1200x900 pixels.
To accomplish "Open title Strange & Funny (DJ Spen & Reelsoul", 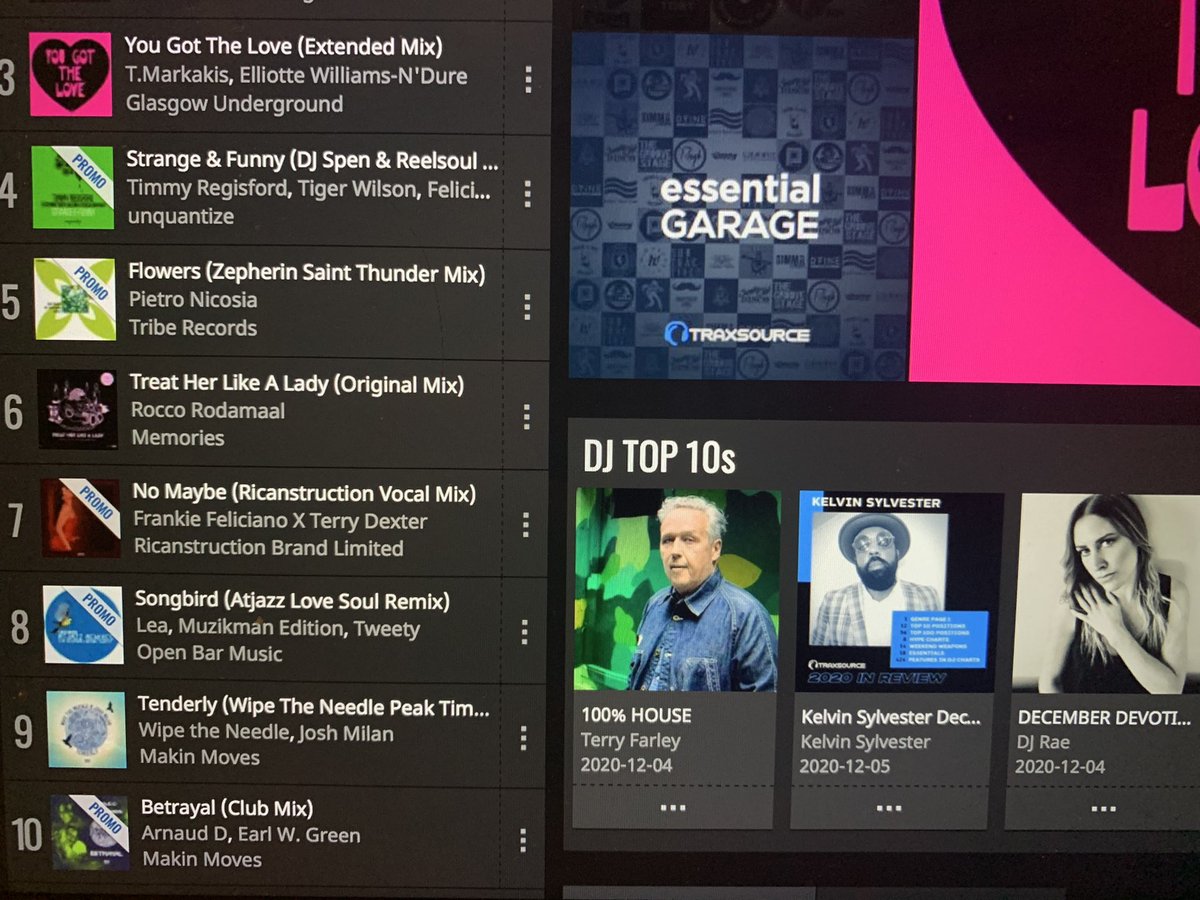I will 312,160.
